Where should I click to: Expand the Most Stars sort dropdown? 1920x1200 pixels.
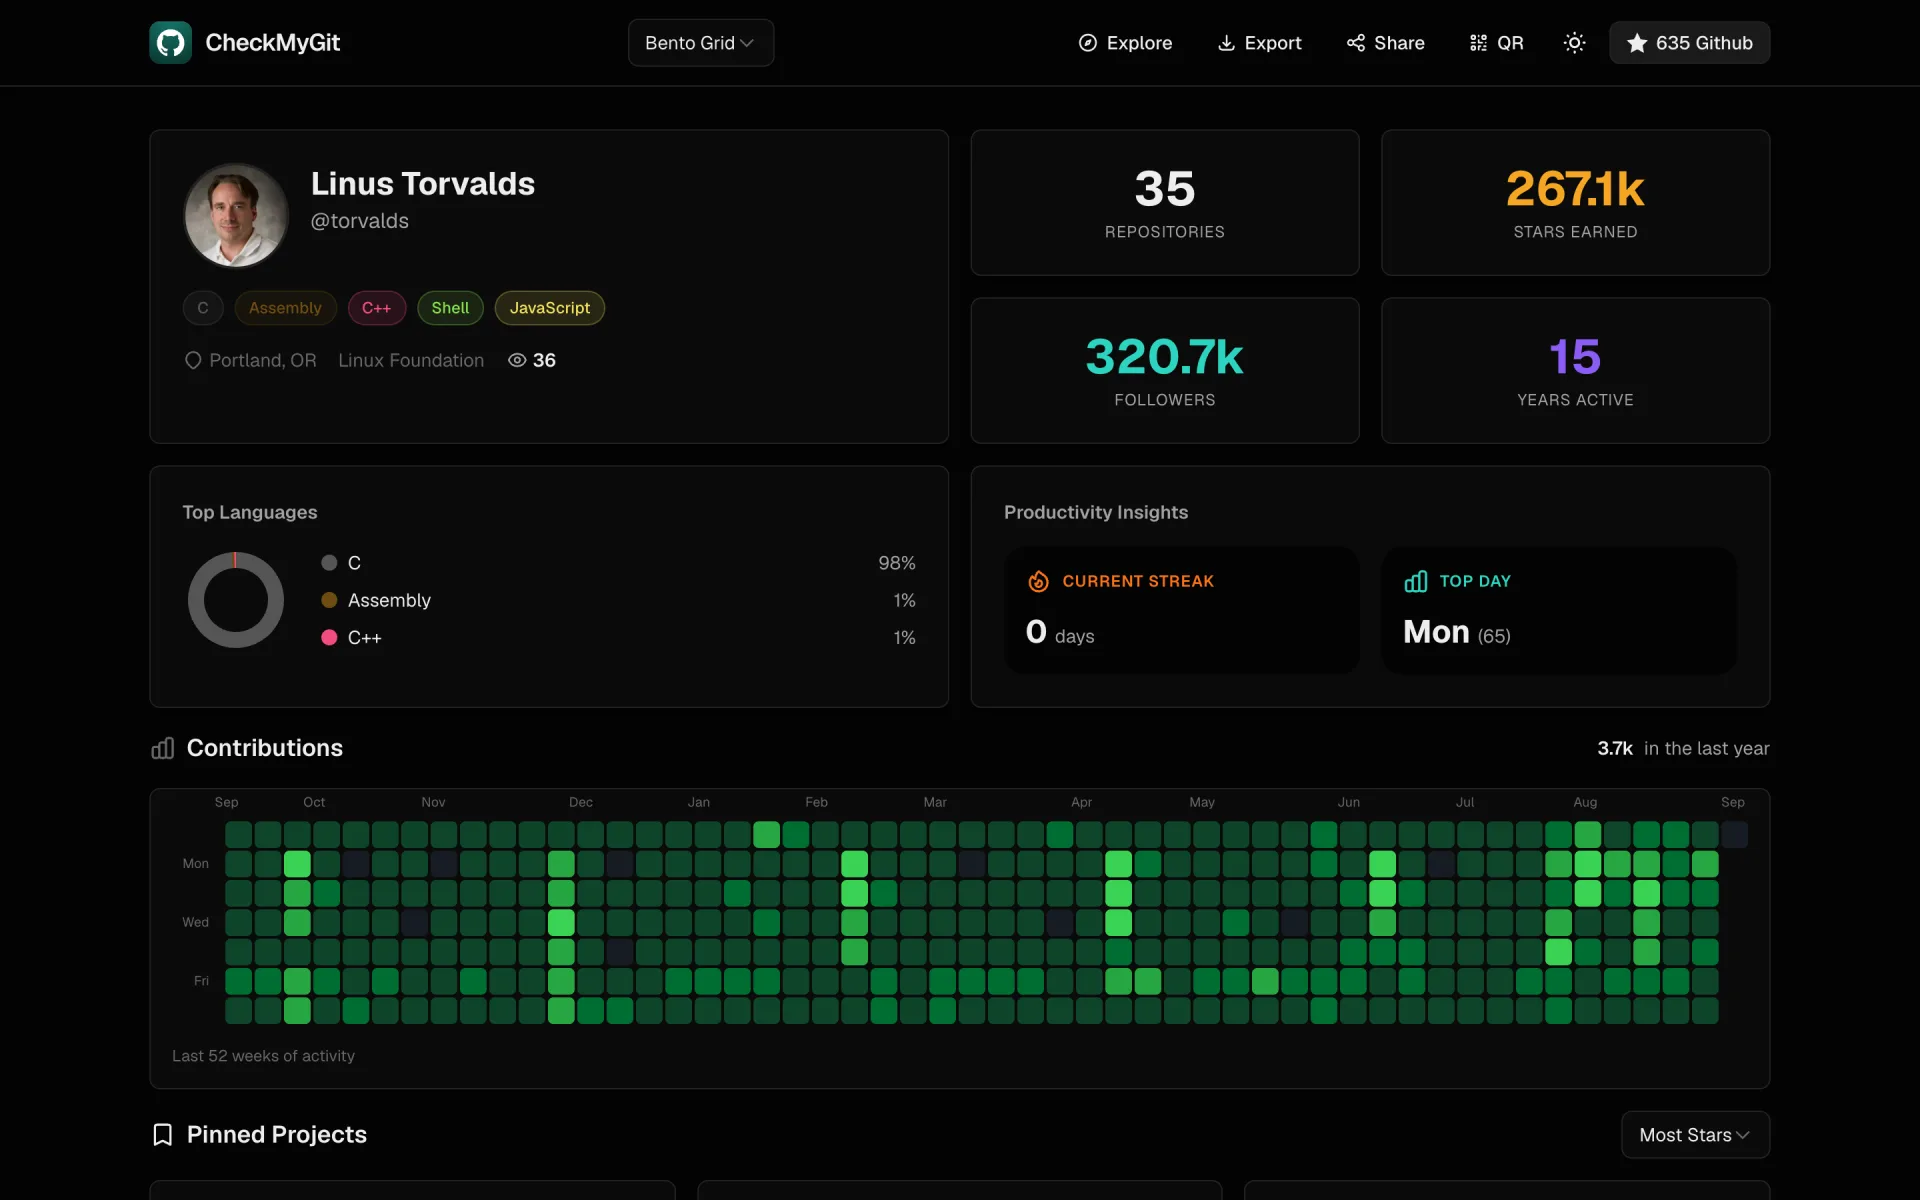(x=1695, y=1135)
